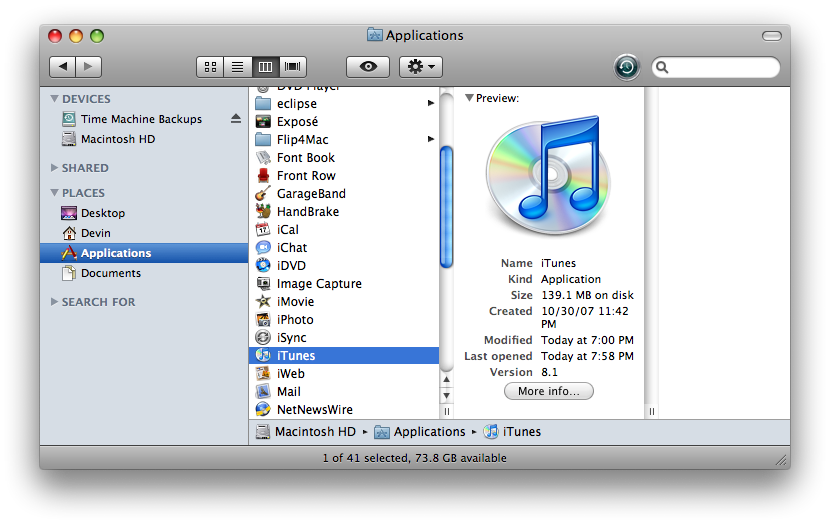Click the More info… button
This screenshot has width=830, height=524.
point(549,391)
